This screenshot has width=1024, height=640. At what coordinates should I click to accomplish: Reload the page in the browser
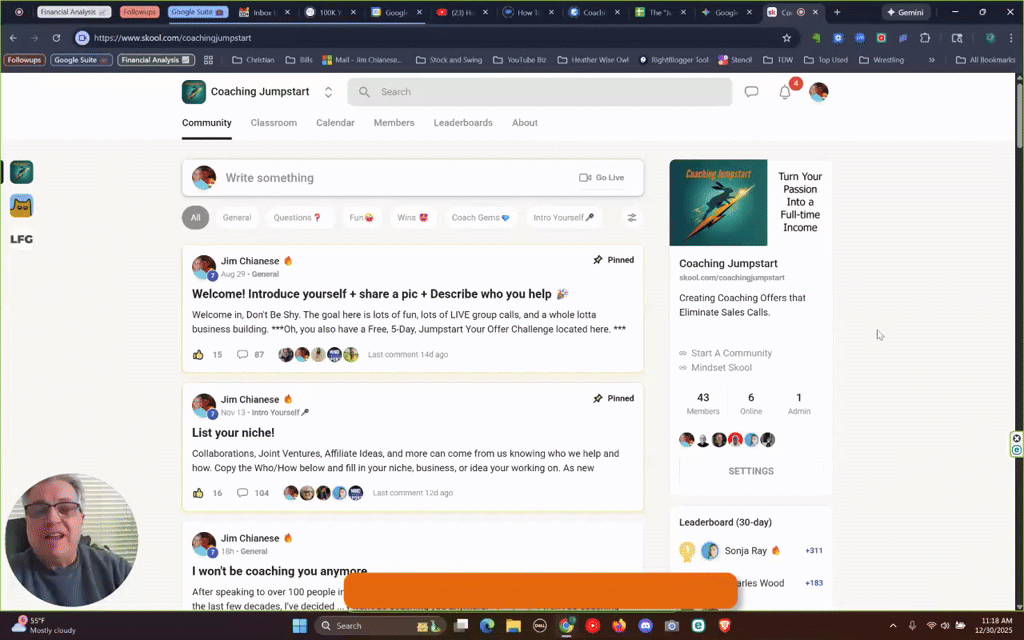[56, 38]
